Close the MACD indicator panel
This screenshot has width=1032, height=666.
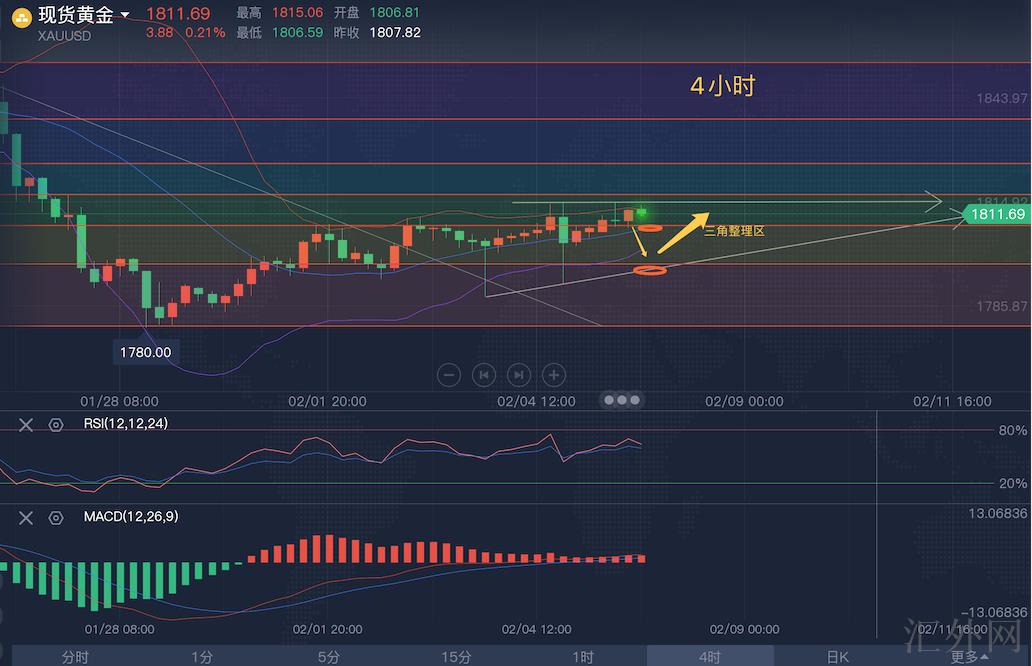tap(26, 517)
